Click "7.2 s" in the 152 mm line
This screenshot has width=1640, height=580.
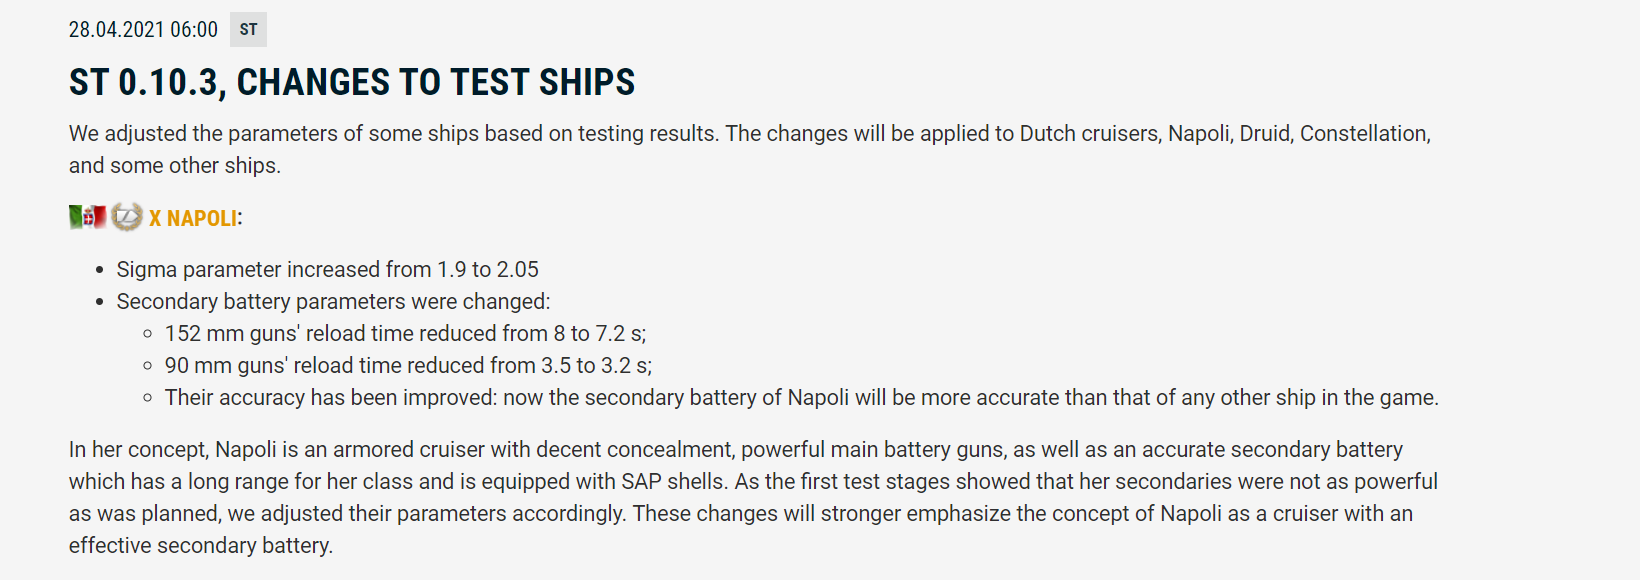pyautogui.click(x=621, y=333)
